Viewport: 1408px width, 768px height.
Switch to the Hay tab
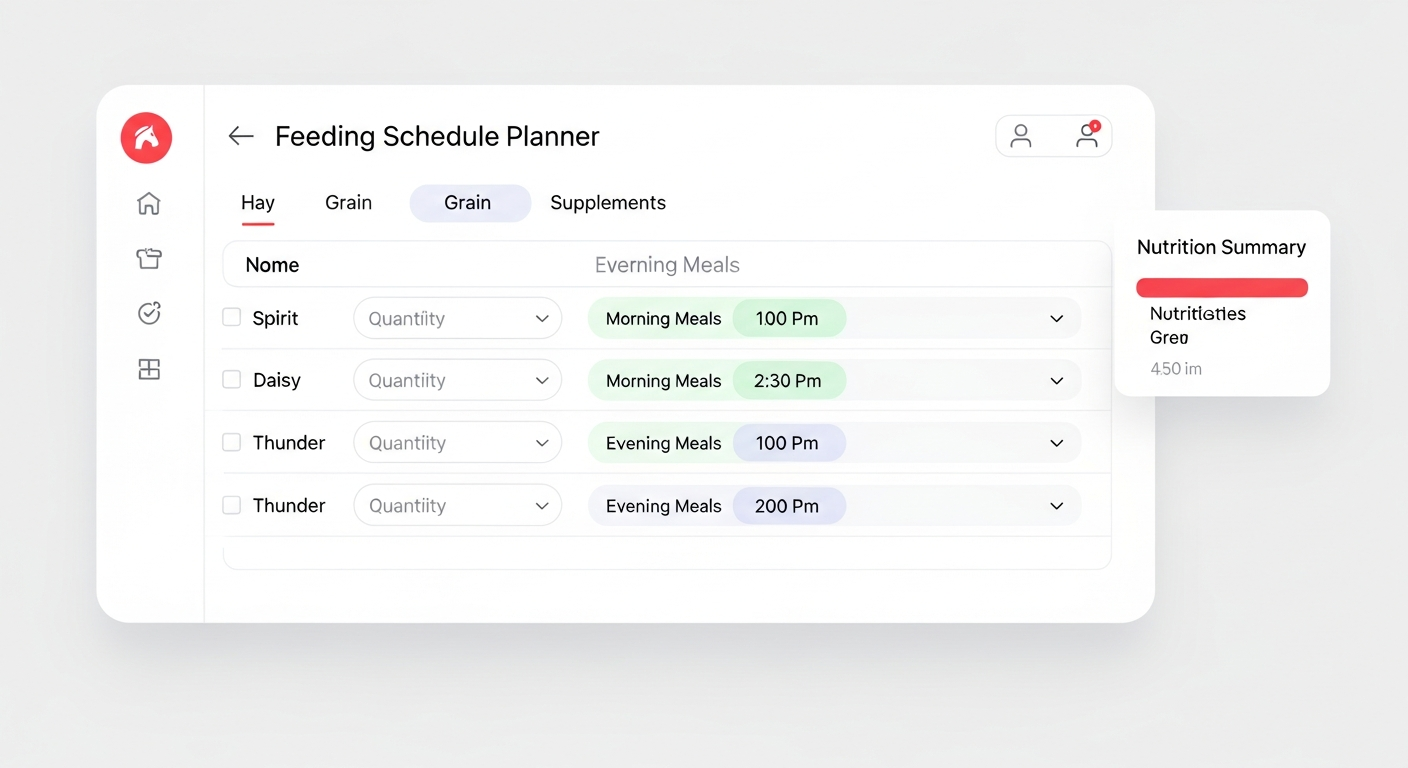(x=258, y=203)
